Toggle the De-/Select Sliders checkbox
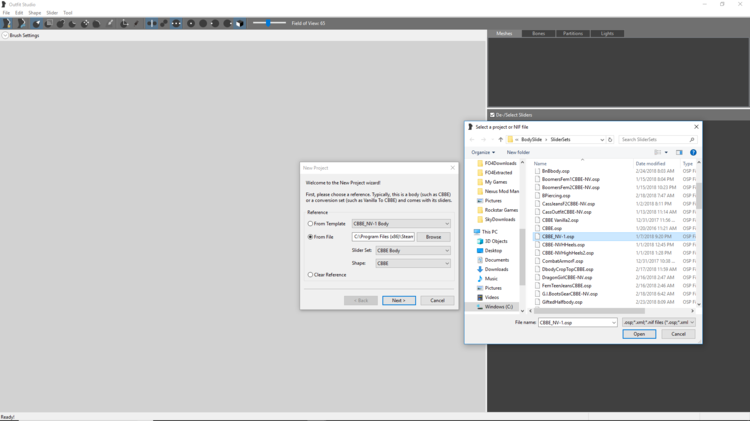Screen dimensions: 750x421 [492, 115]
